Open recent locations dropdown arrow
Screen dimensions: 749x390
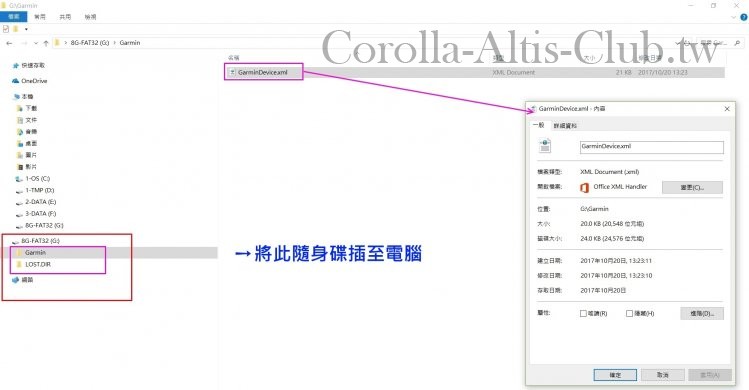point(36,43)
